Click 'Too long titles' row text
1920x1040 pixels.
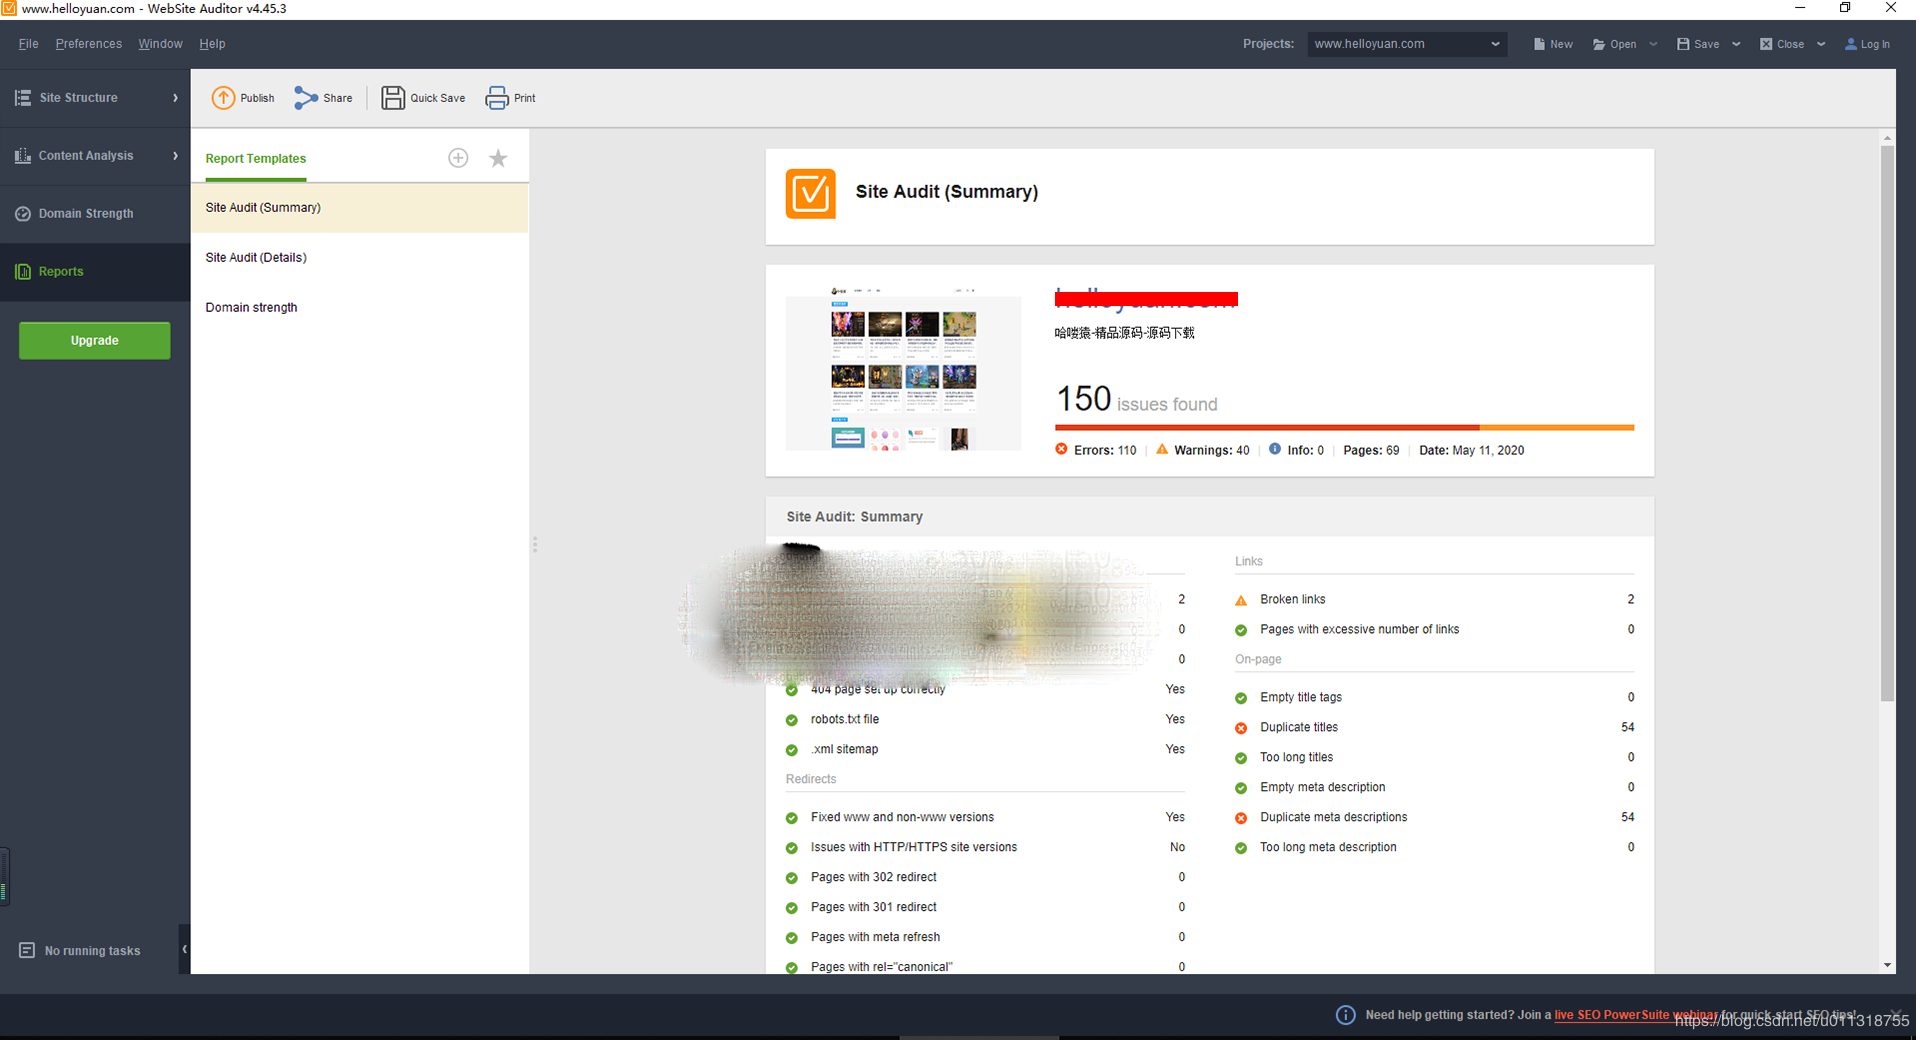click(x=1296, y=758)
